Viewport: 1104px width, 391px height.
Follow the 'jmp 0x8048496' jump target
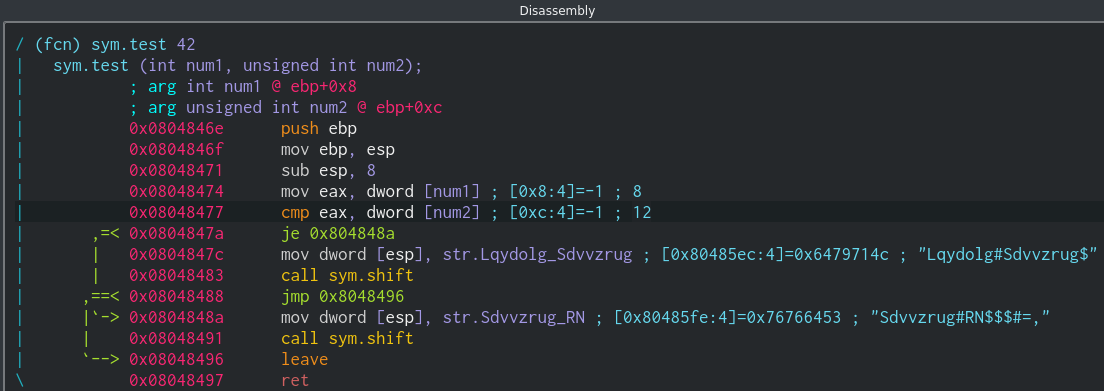pyautogui.click(x=343, y=297)
